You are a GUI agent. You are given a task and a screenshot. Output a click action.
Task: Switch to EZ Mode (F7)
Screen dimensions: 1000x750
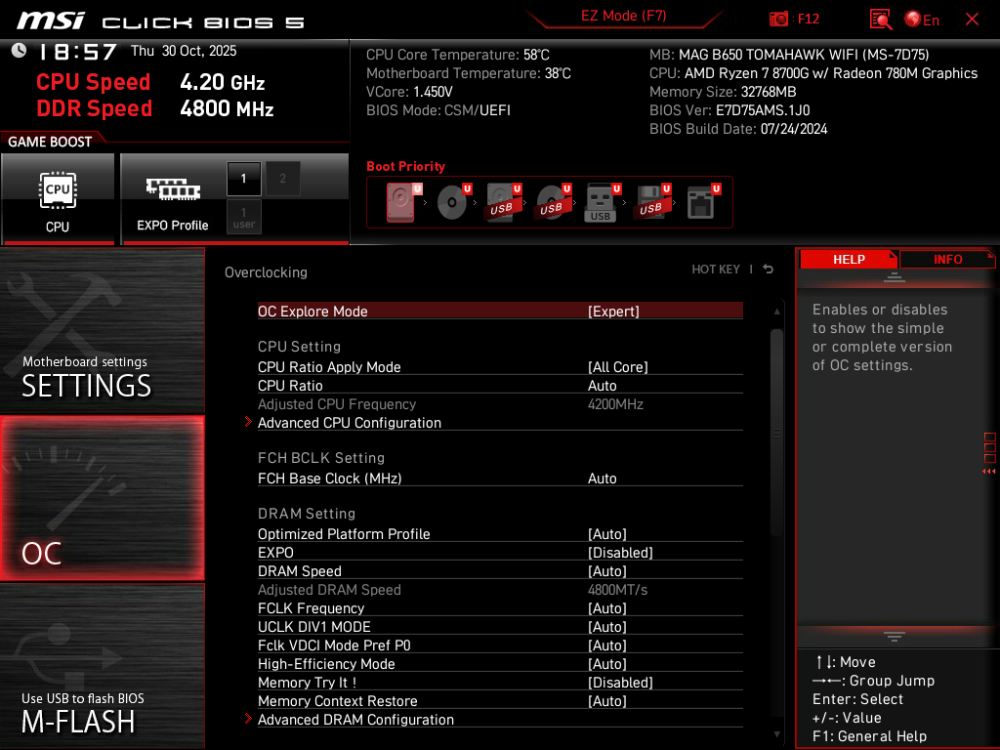click(x=624, y=16)
